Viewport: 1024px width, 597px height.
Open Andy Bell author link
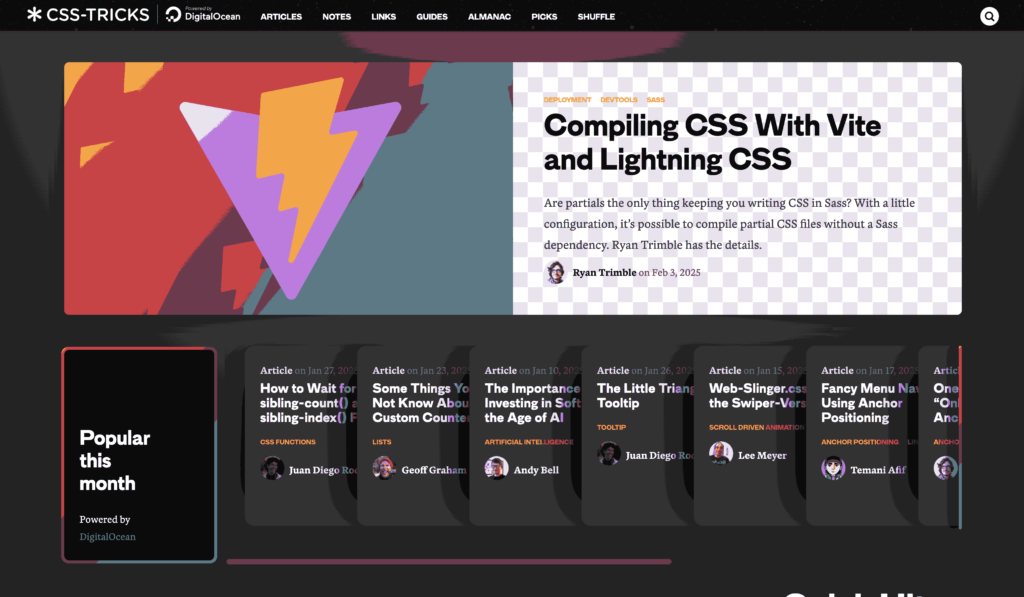[536, 470]
